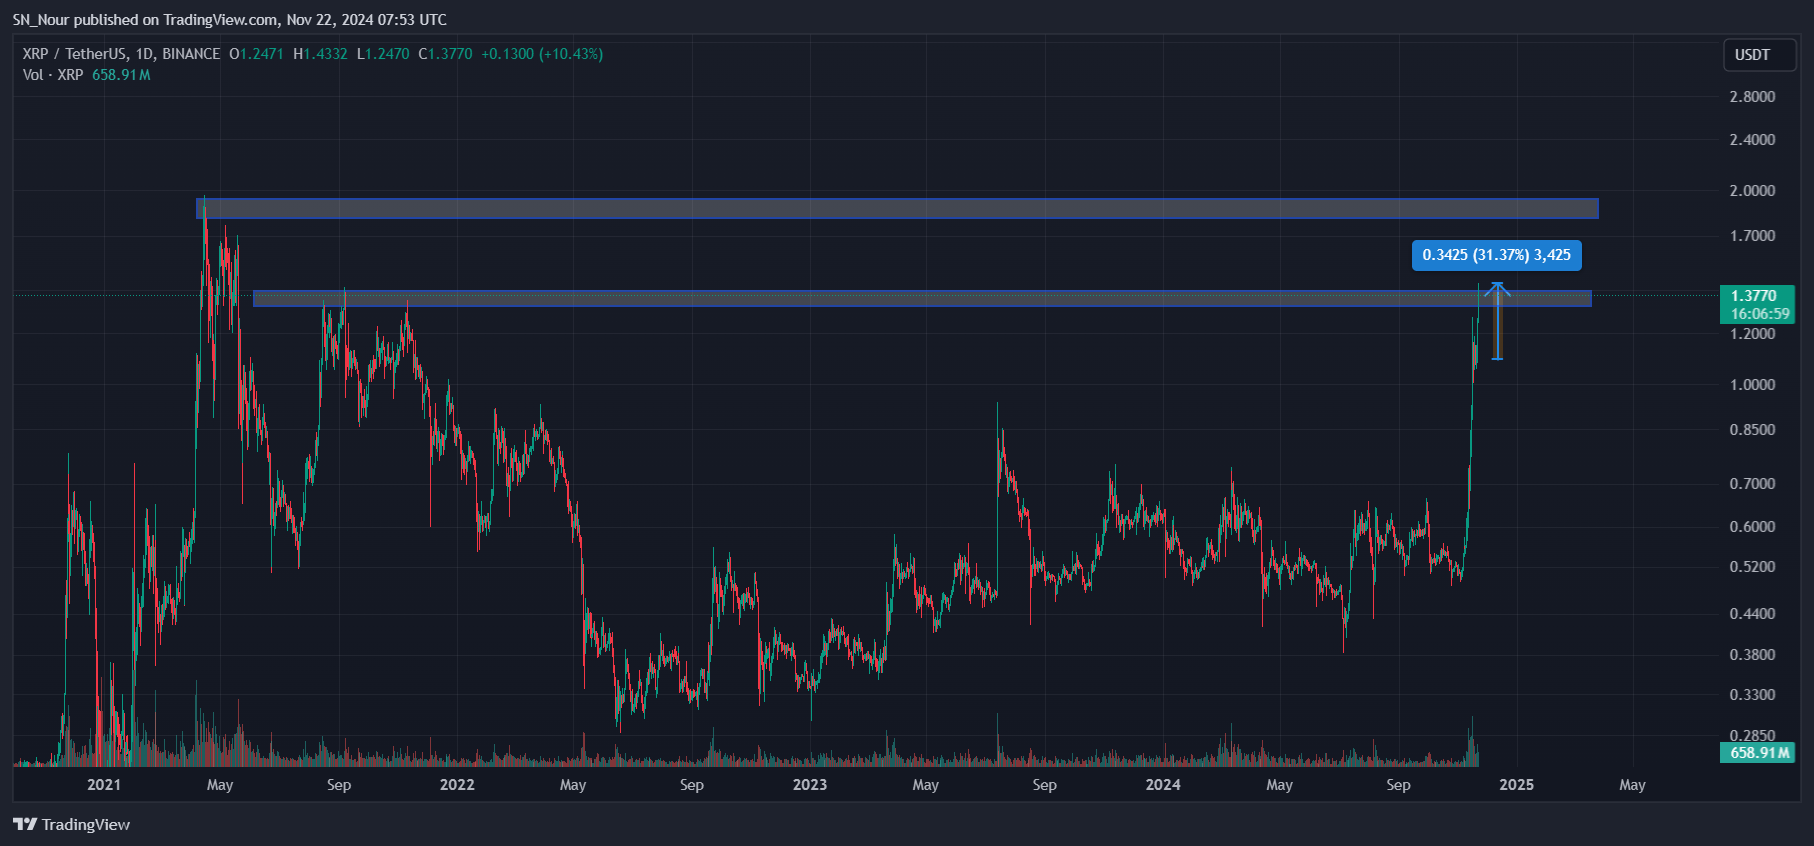Click the 2022 label on time axis
The image size is (1814, 846).
[457, 785]
